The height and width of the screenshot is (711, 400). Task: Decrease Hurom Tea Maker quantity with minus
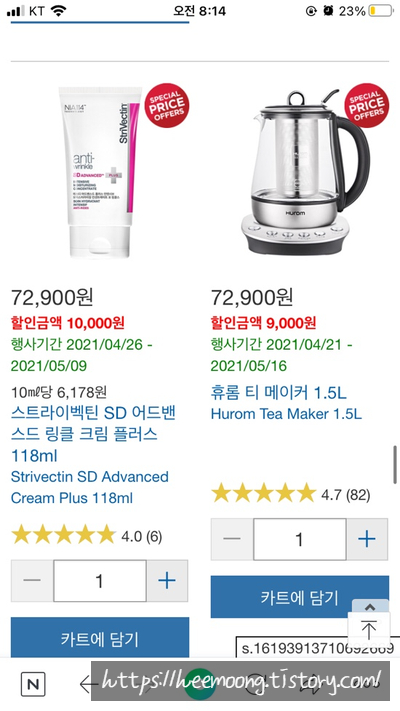tap(232, 539)
